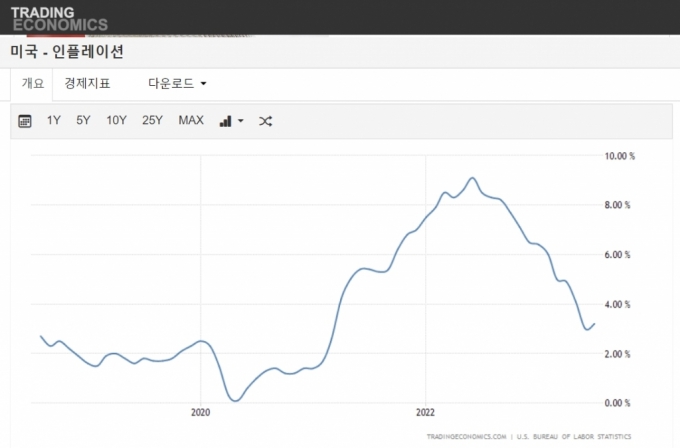This screenshot has width=680, height=448.
Task: Expand the 다운로드 dropdown menu
Action: (x=177, y=83)
